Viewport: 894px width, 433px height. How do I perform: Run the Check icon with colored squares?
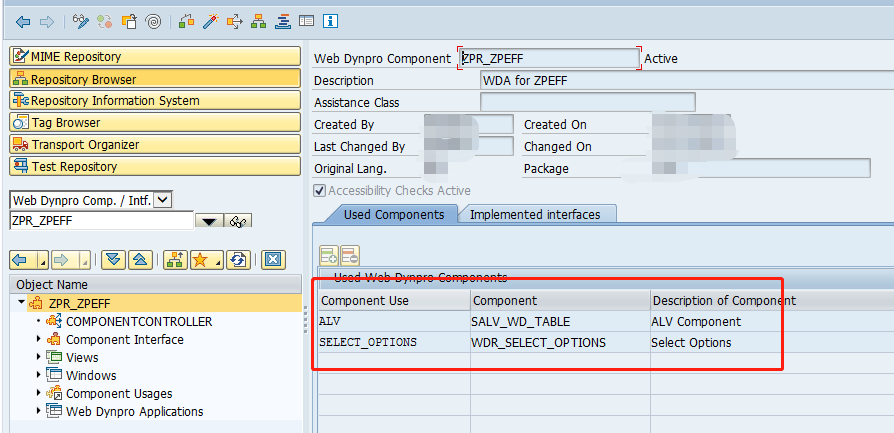pos(186,22)
